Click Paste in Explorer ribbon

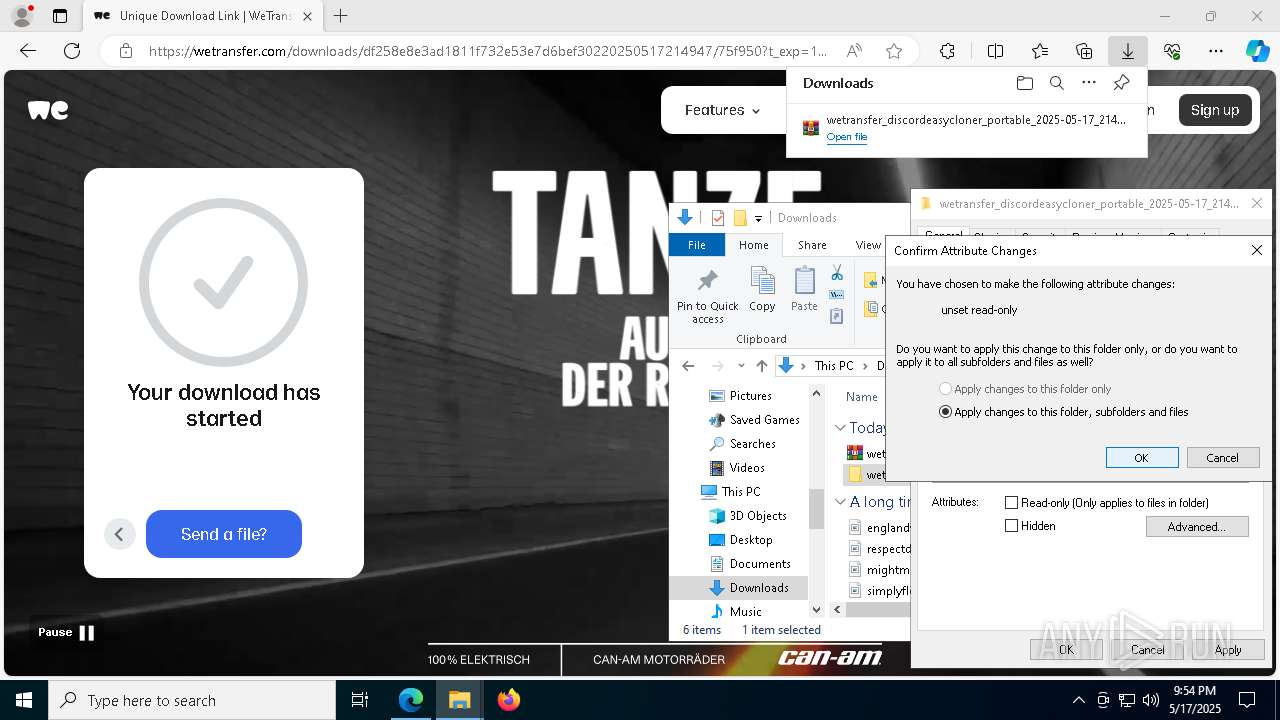pyautogui.click(x=804, y=290)
